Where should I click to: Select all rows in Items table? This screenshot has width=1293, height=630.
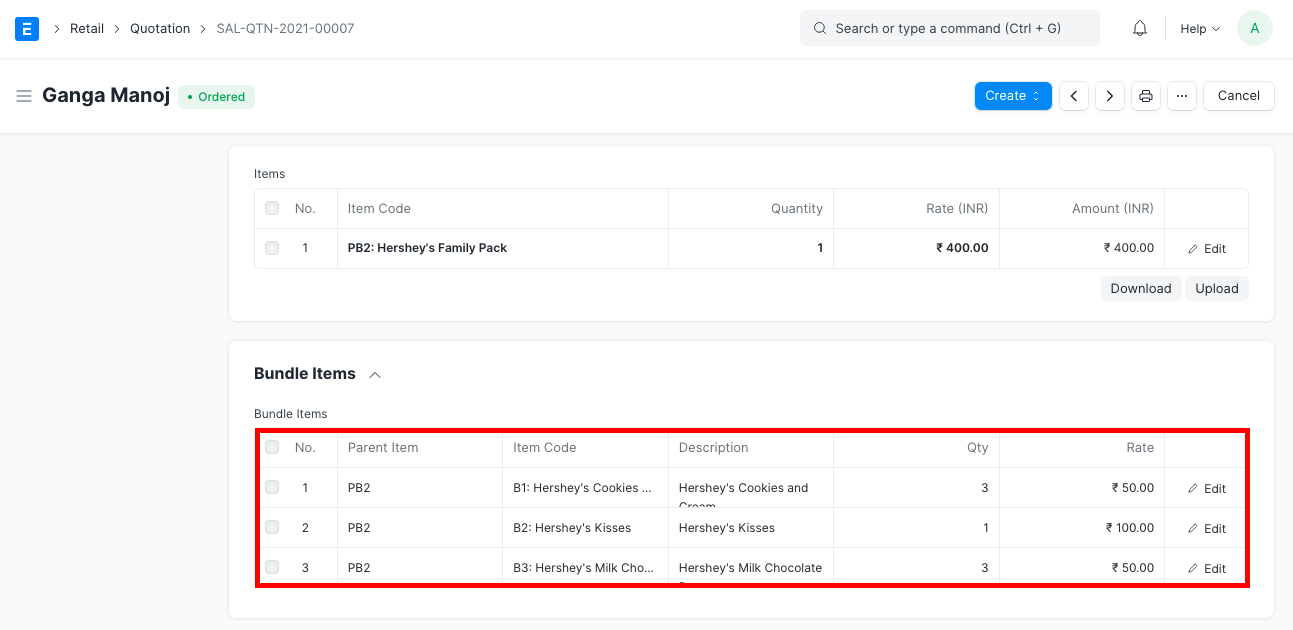coord(272,208)
